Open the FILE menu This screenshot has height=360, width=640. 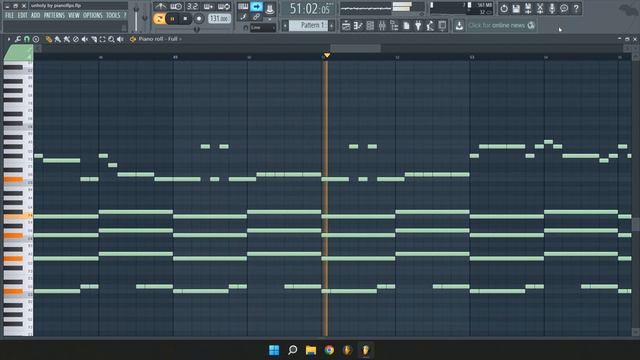9,16
